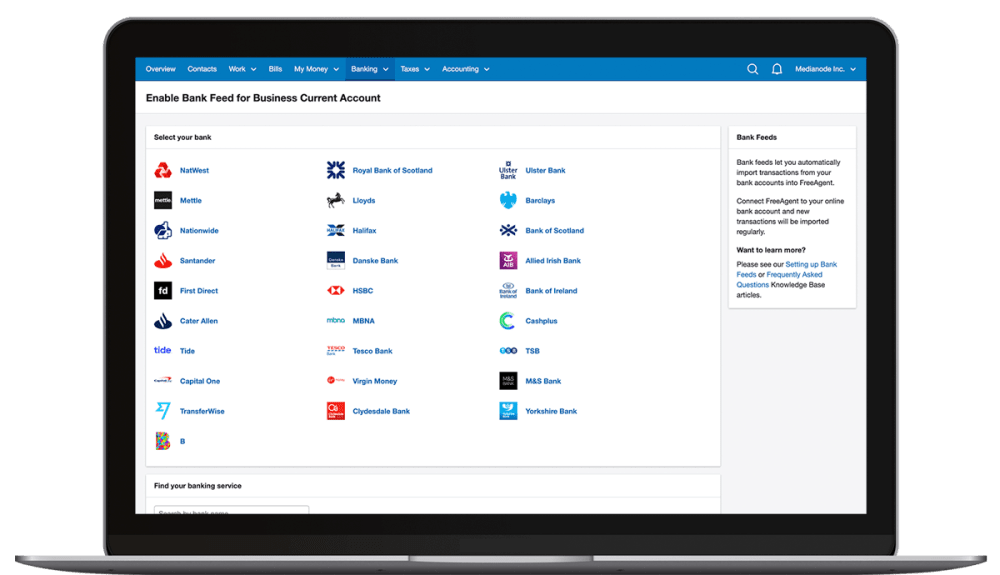
Task: Select the M&S Bank link
Action: pyautogui.click(x=543, y=381)
